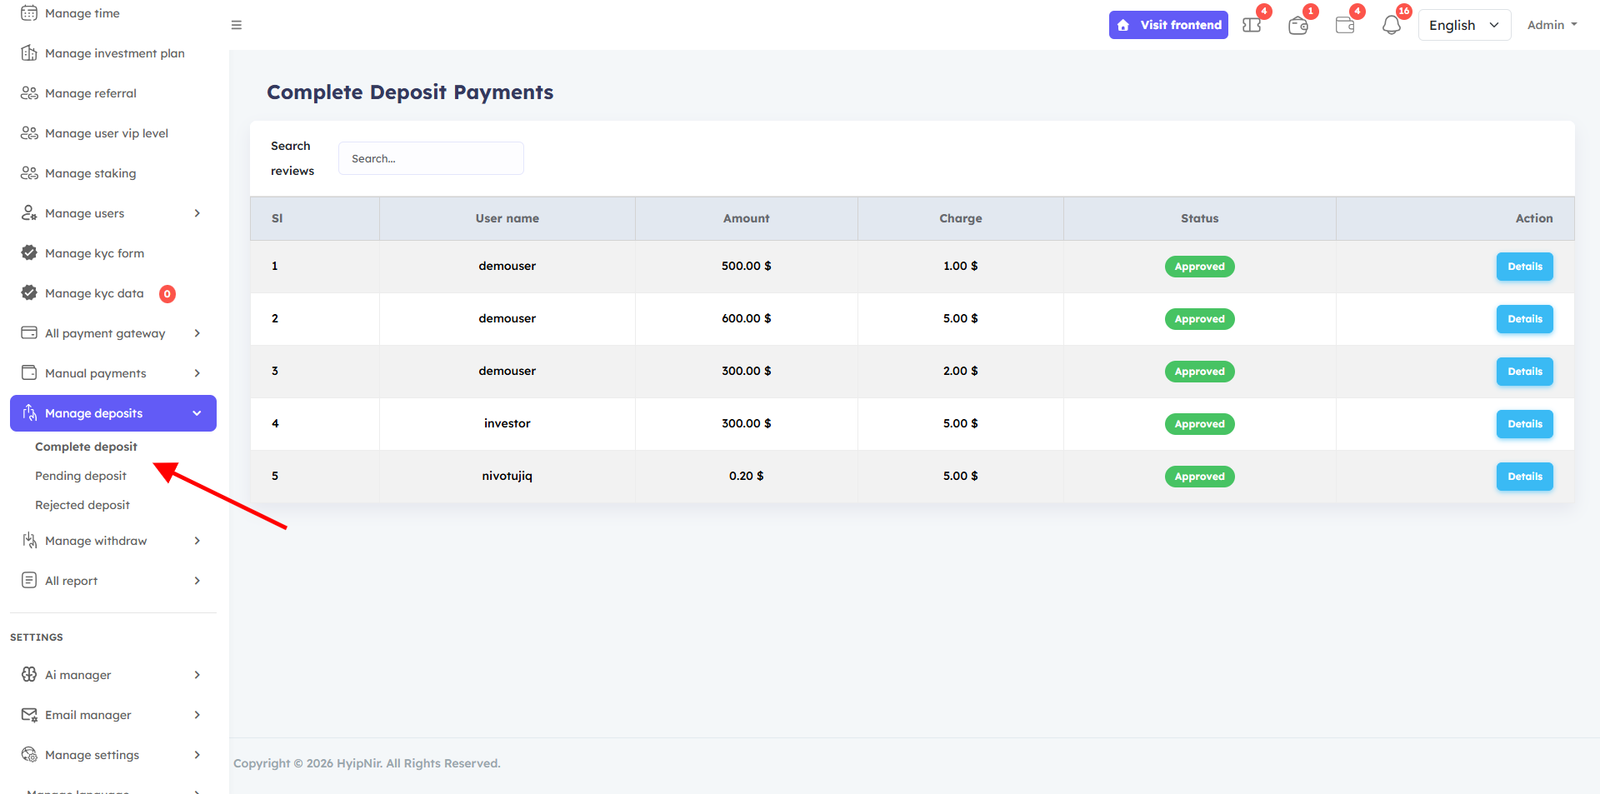The height and width of the screenshot is (794, 1600).
Task: Click the Complete Deposit Payments heading
Action: tap(410, 92)
